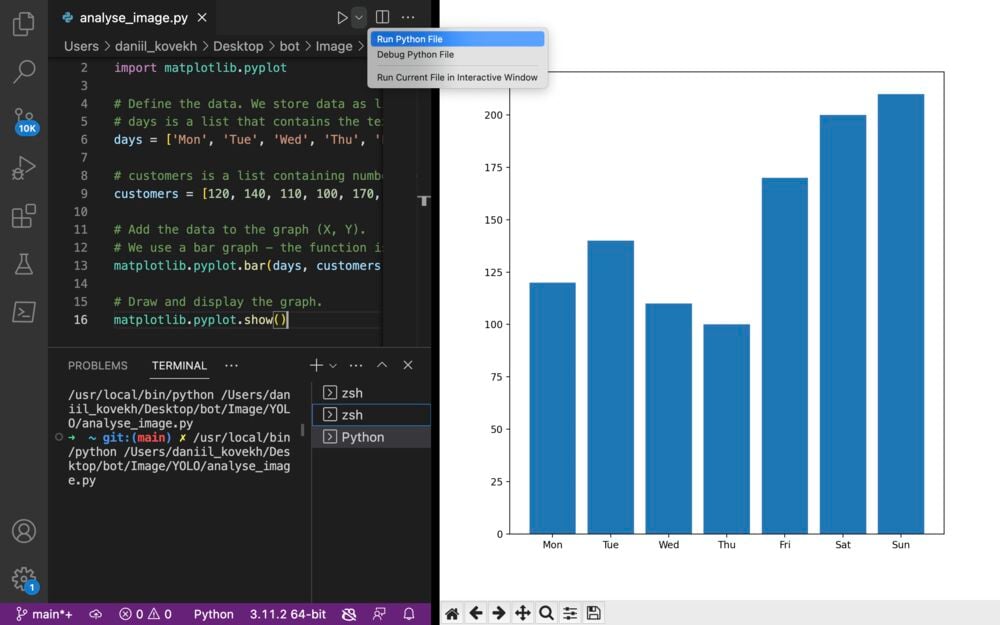Click the Split Editor Right icon
This screenshot has height=625, width=1000.
coord(382,17)
